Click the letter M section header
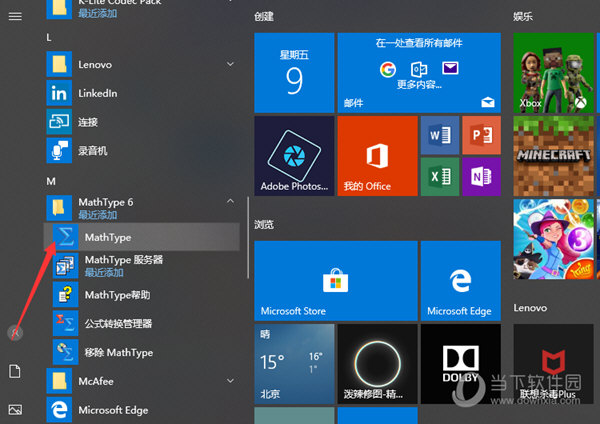Image resolution: width=600 pixels, height=424 pixels. coord(51,181)
